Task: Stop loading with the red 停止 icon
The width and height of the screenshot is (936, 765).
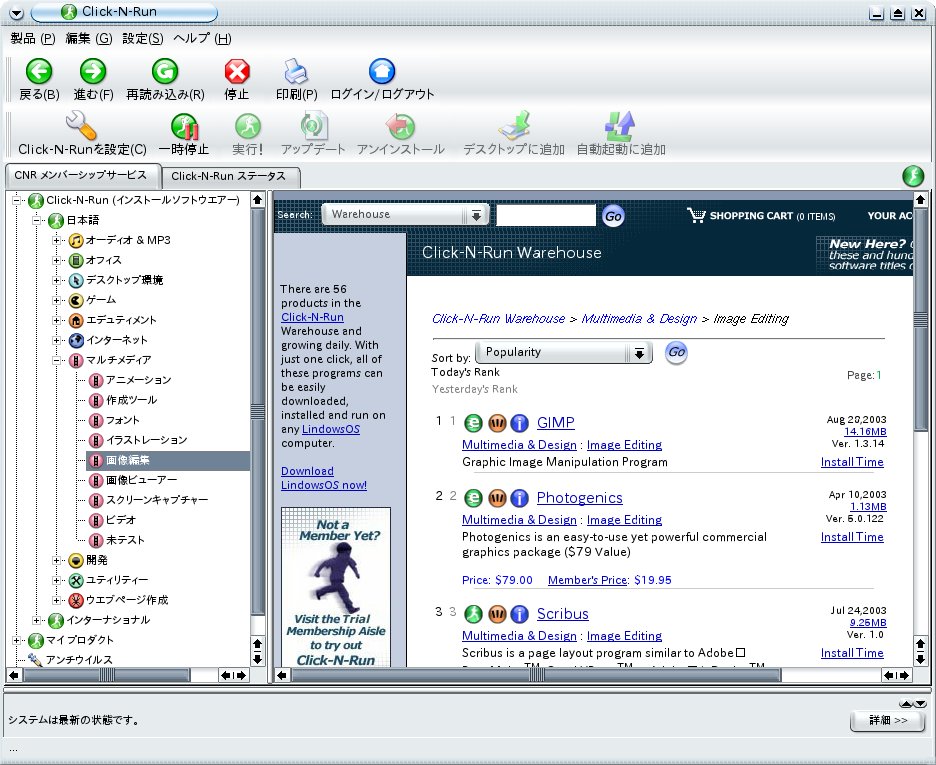Action: coord(237,72)
